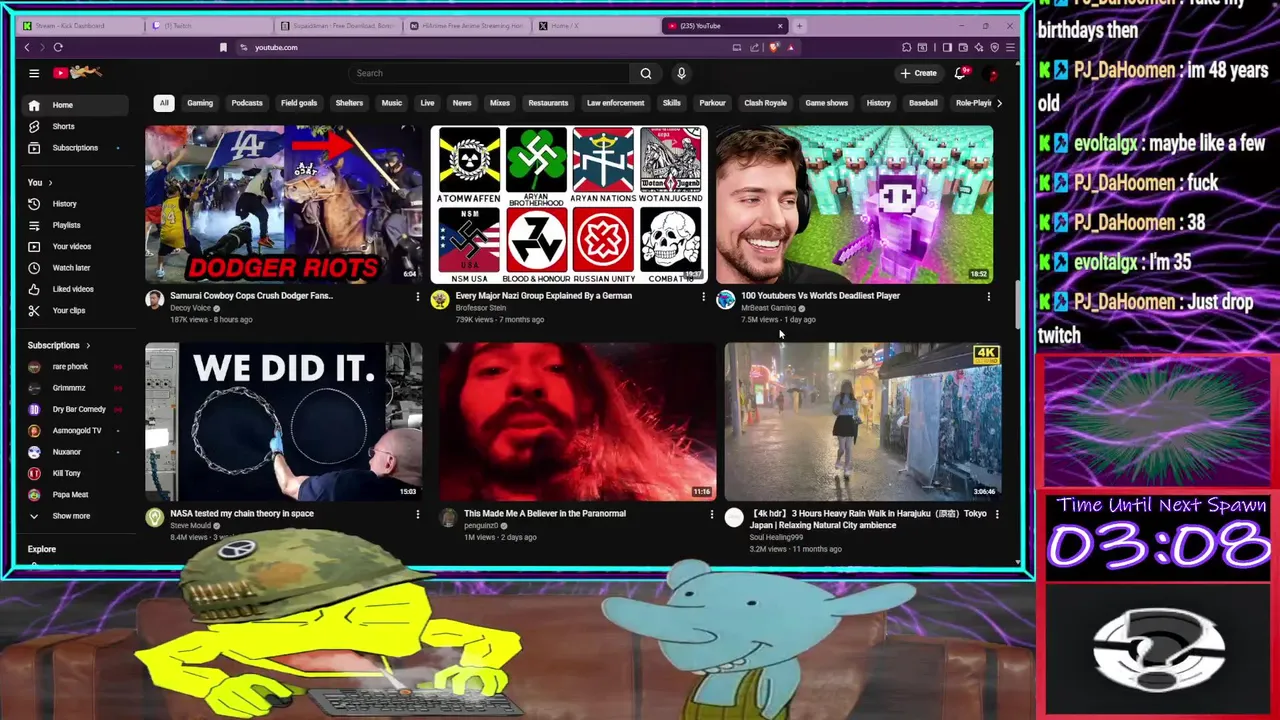Open Dry Bar Comedy subscription channel
Viewport: 1280px width, 720px height.
(74, 409)
